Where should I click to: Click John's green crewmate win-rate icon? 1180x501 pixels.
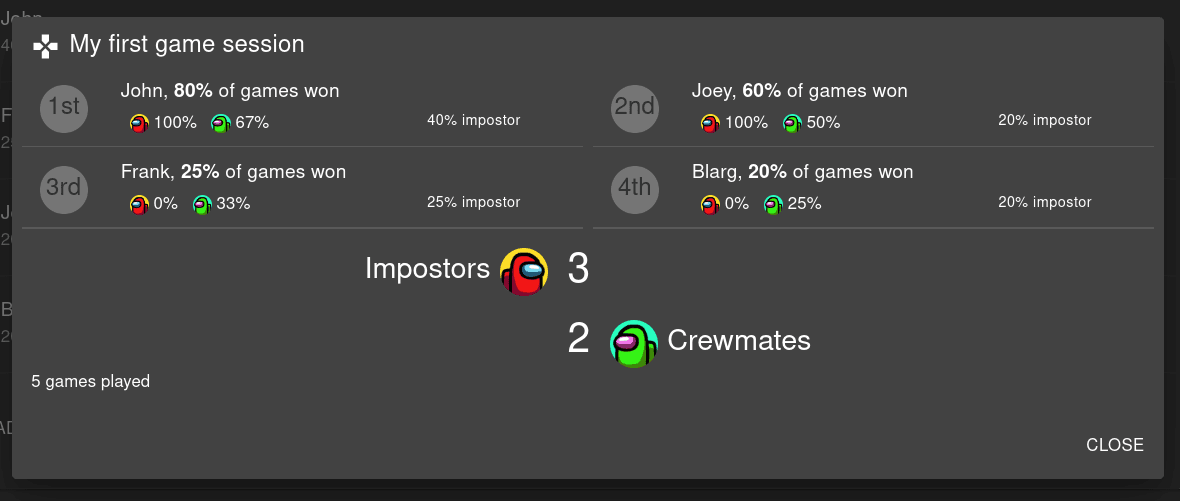coord(220,123)
